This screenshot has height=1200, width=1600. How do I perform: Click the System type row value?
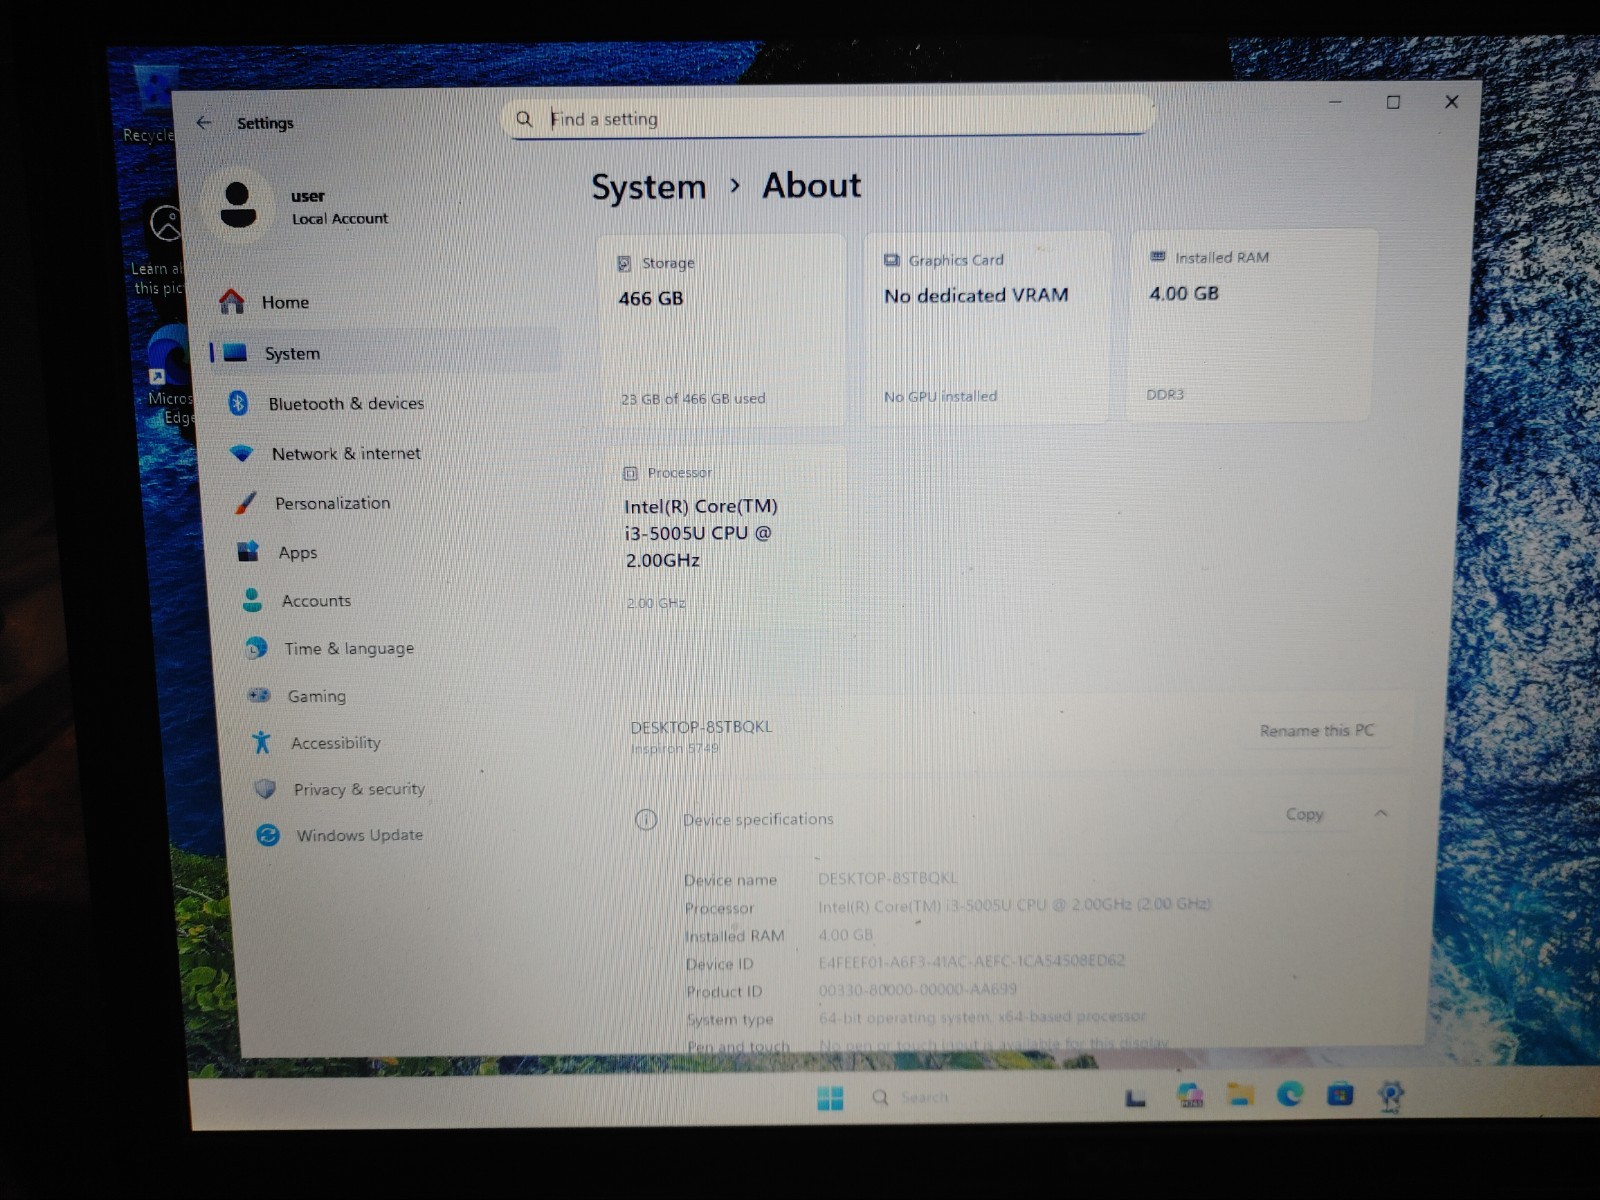click(x=982, y=1017)
